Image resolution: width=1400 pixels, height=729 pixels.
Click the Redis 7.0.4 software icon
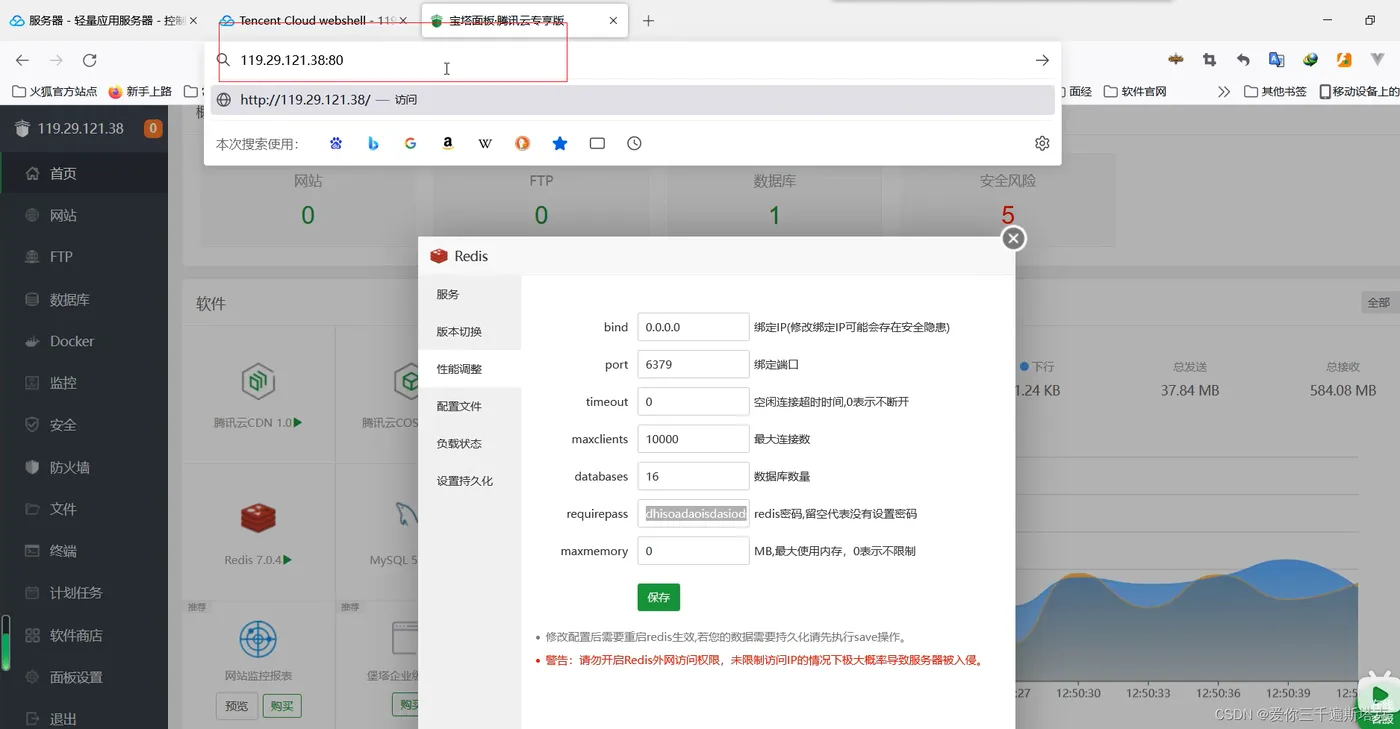[x=258, y=517]
